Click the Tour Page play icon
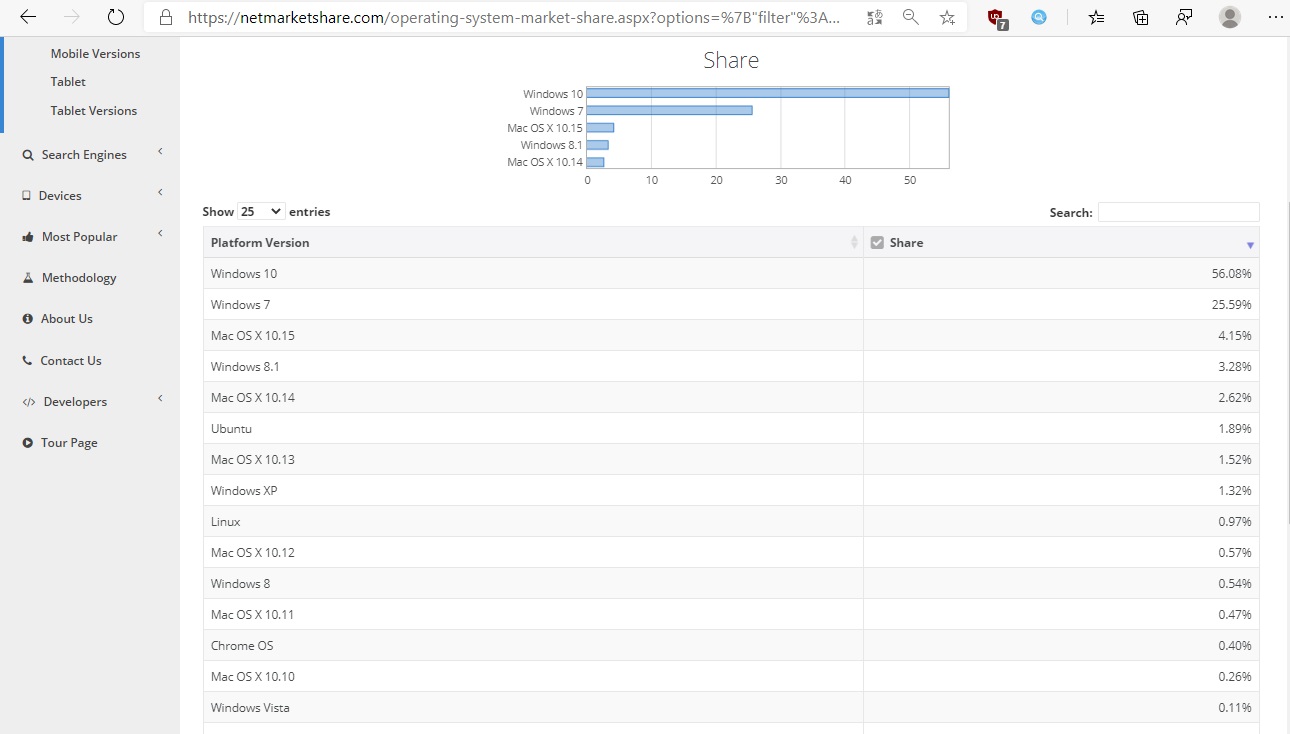1290x734 pixels. point(28,443)
